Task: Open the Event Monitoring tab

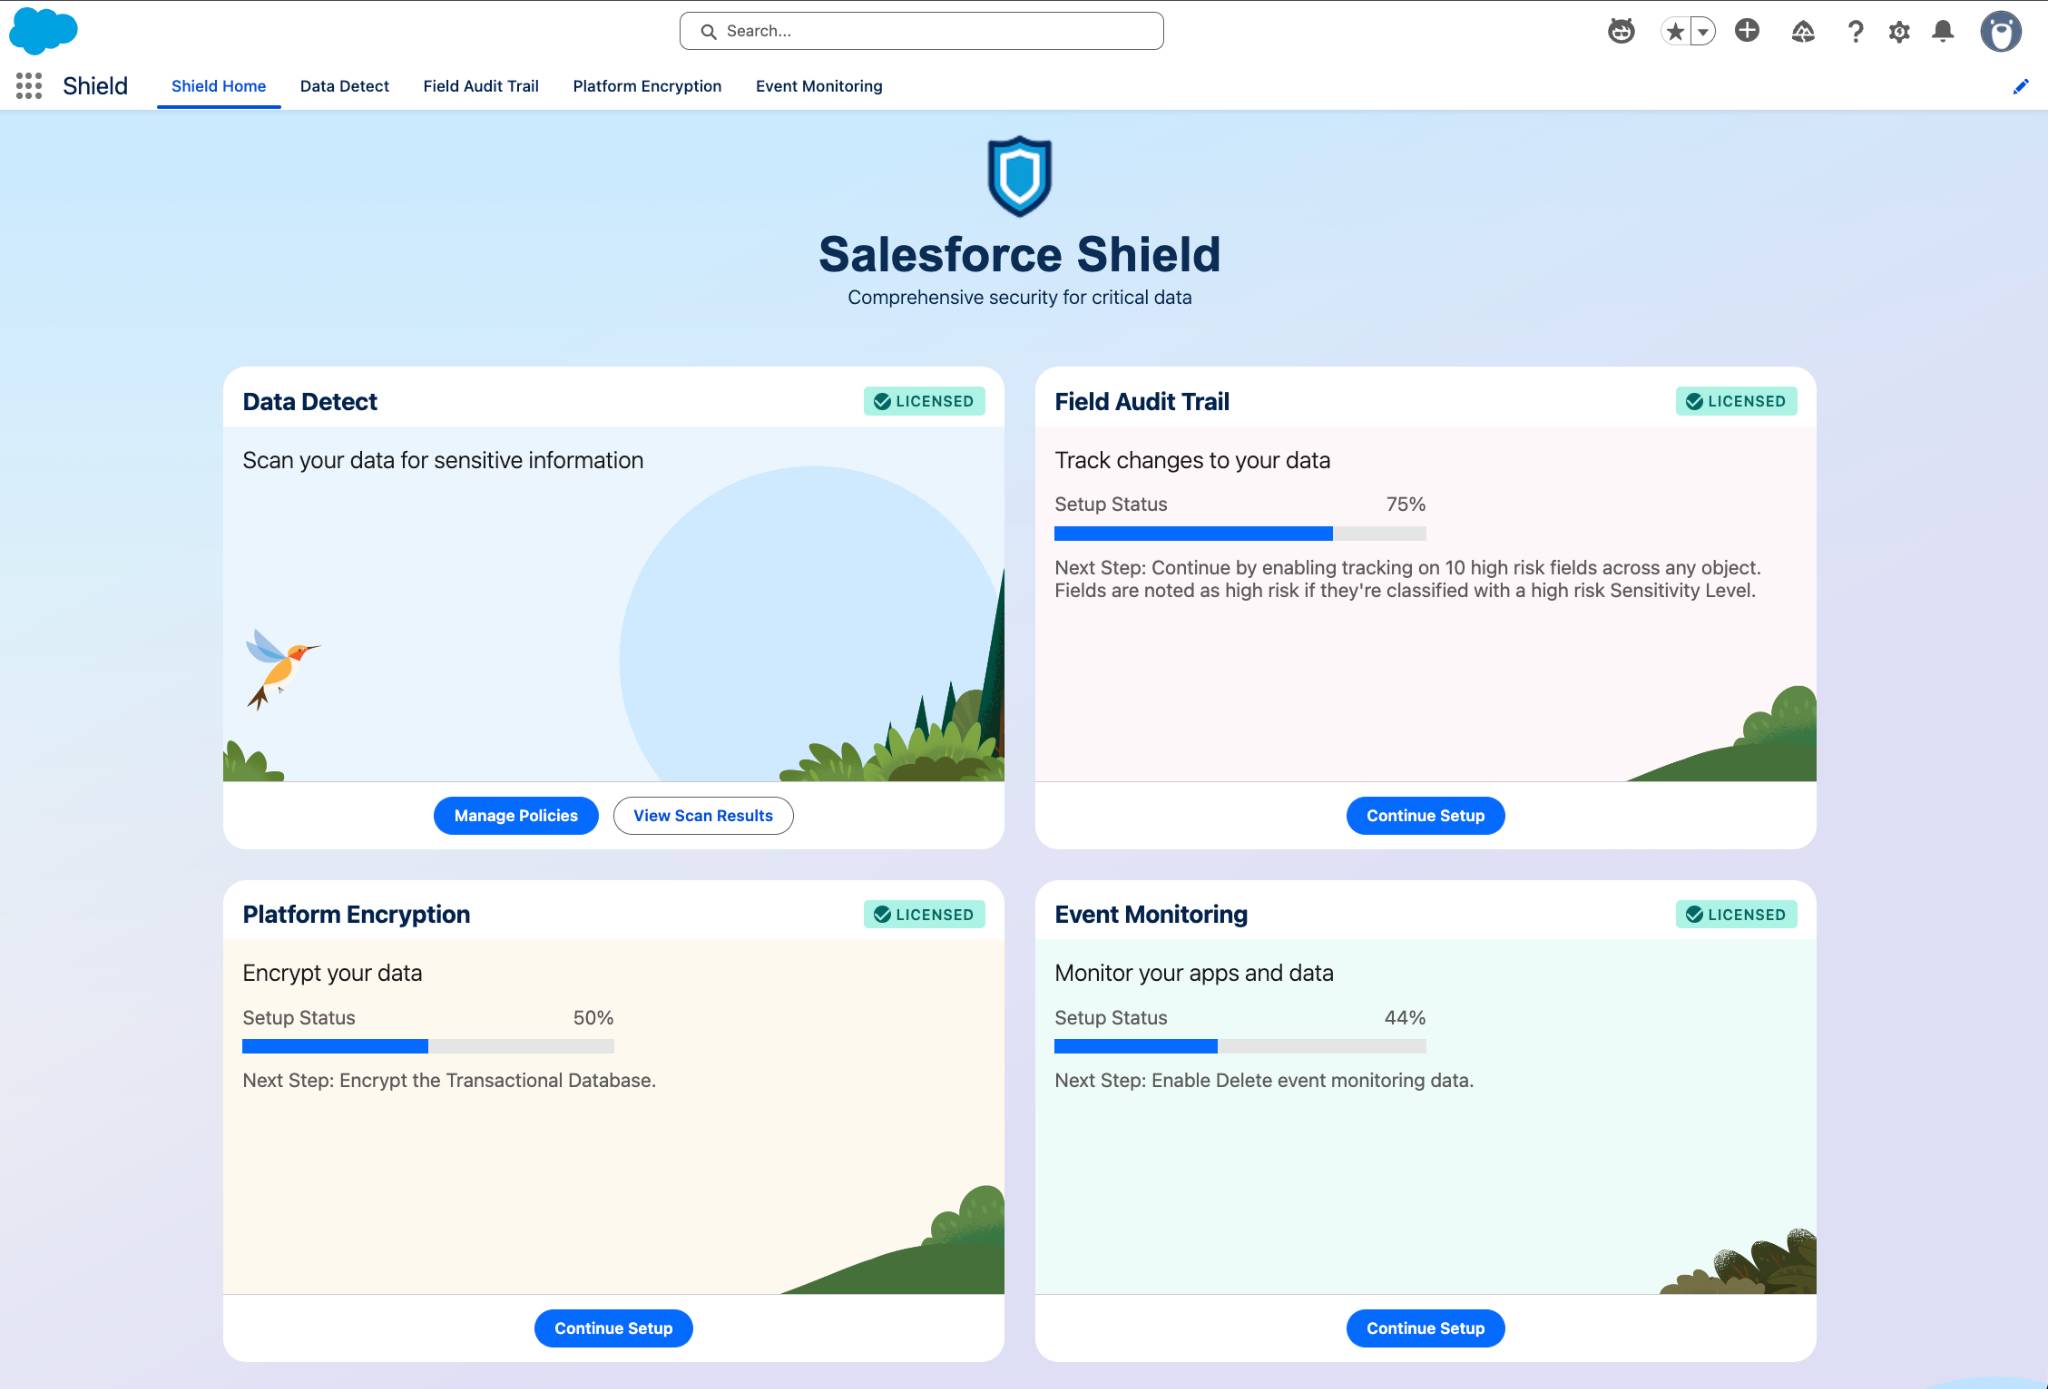Action: pos(819,86)
